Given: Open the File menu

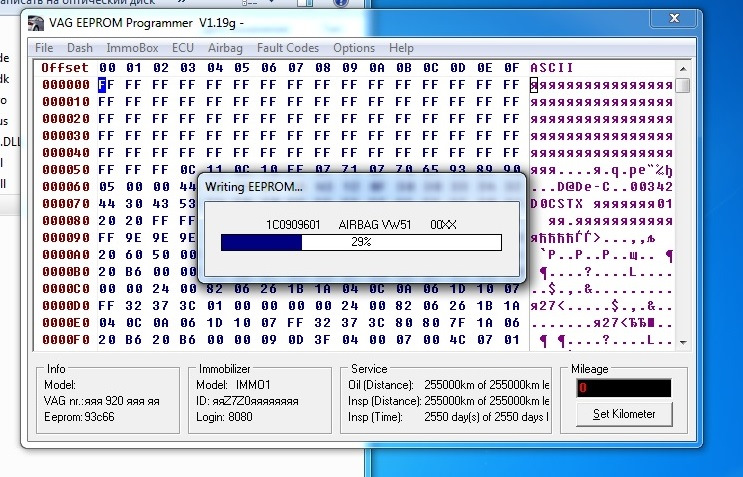Looking at the screenshot, I should (x=44, y=48).
